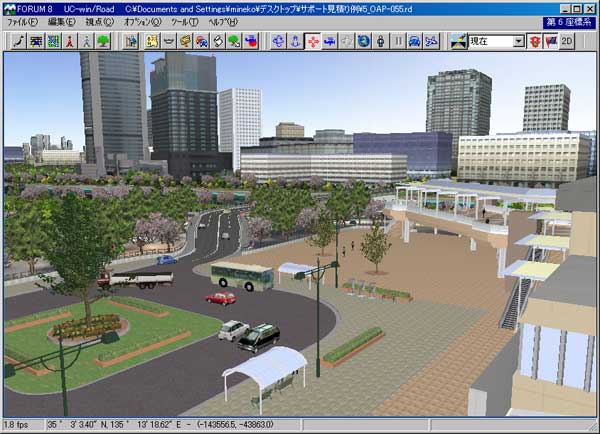Screen dimensions: 600x434
Task: Click the pause button in toolbar
Action: [398, 41]
